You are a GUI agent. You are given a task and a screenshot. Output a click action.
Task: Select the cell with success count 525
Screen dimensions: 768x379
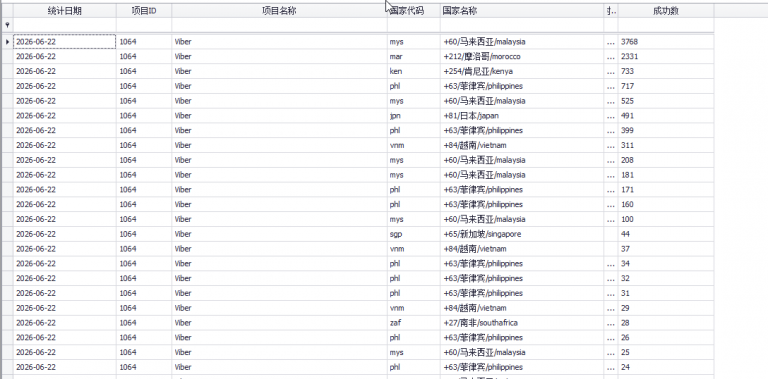click(666, 101)
